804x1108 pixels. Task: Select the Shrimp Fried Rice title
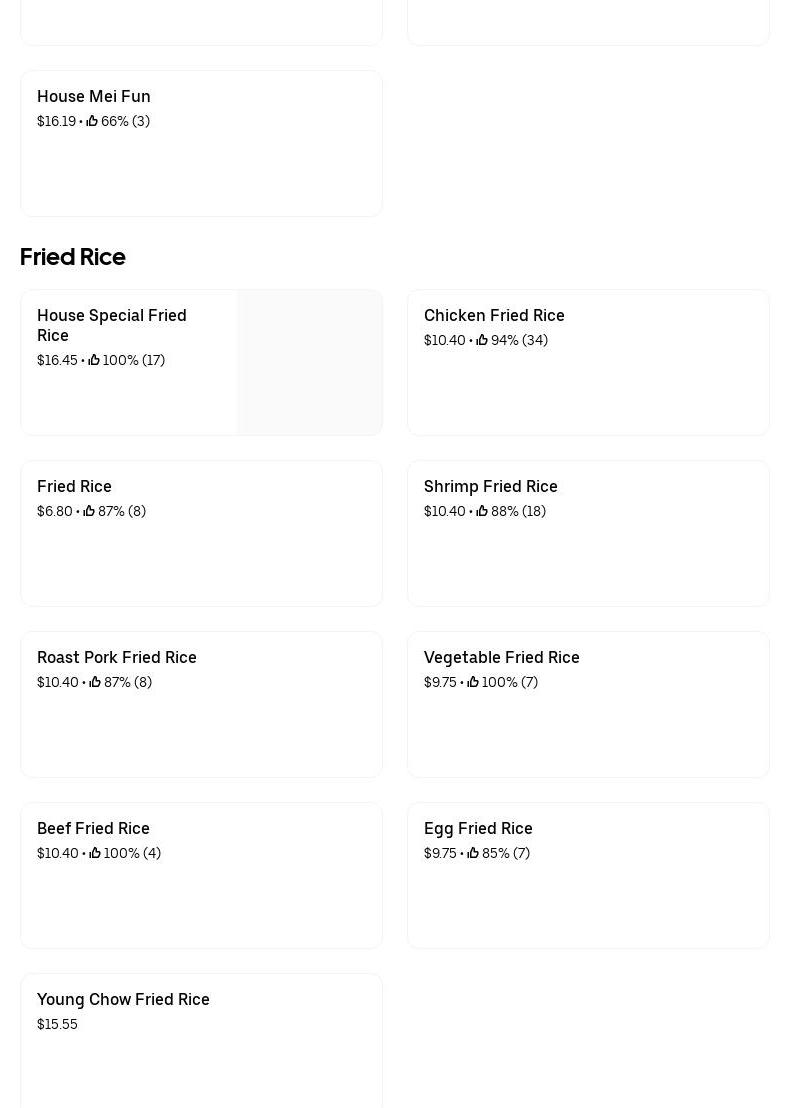[490, 486]
